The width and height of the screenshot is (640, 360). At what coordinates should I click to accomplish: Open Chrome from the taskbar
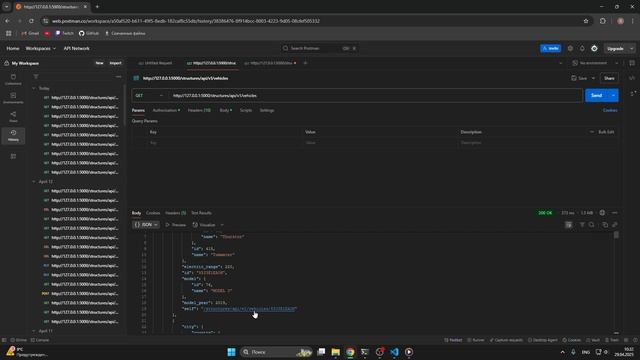coord(350,352)
